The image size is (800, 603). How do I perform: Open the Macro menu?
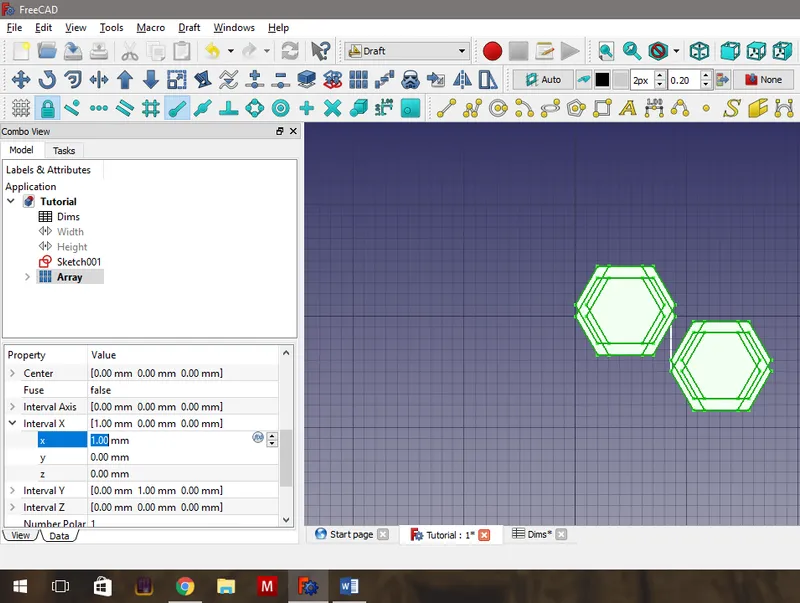click(150, 27)
